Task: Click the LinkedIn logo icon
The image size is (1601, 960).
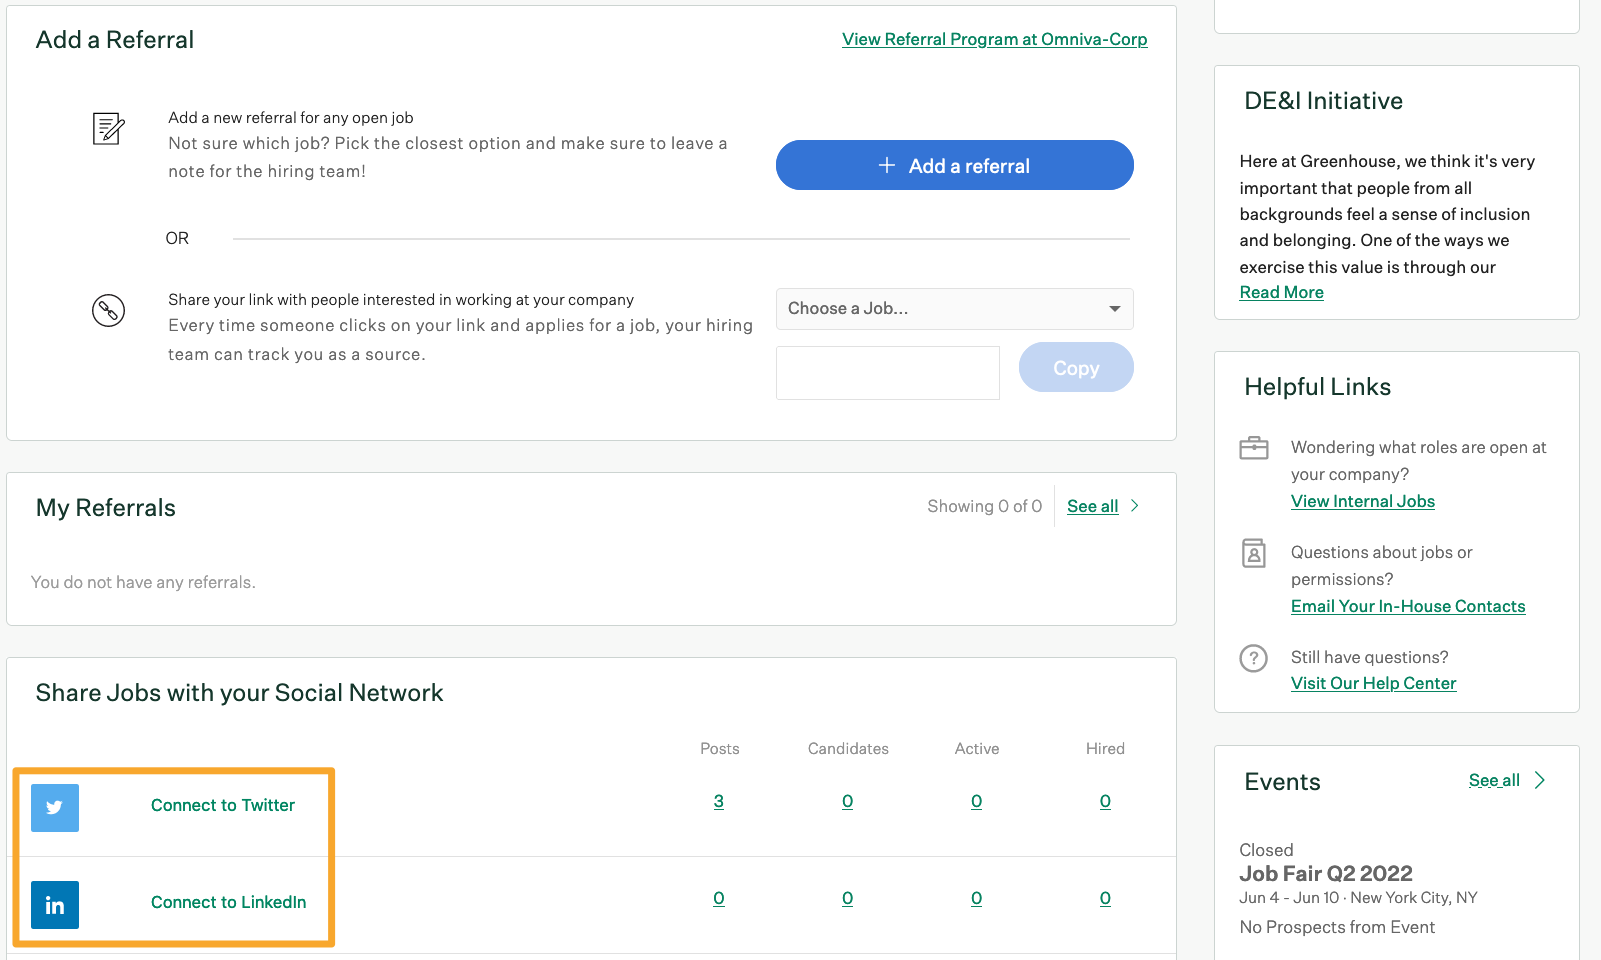Action: pyautogui.click(x=55, y=905)
